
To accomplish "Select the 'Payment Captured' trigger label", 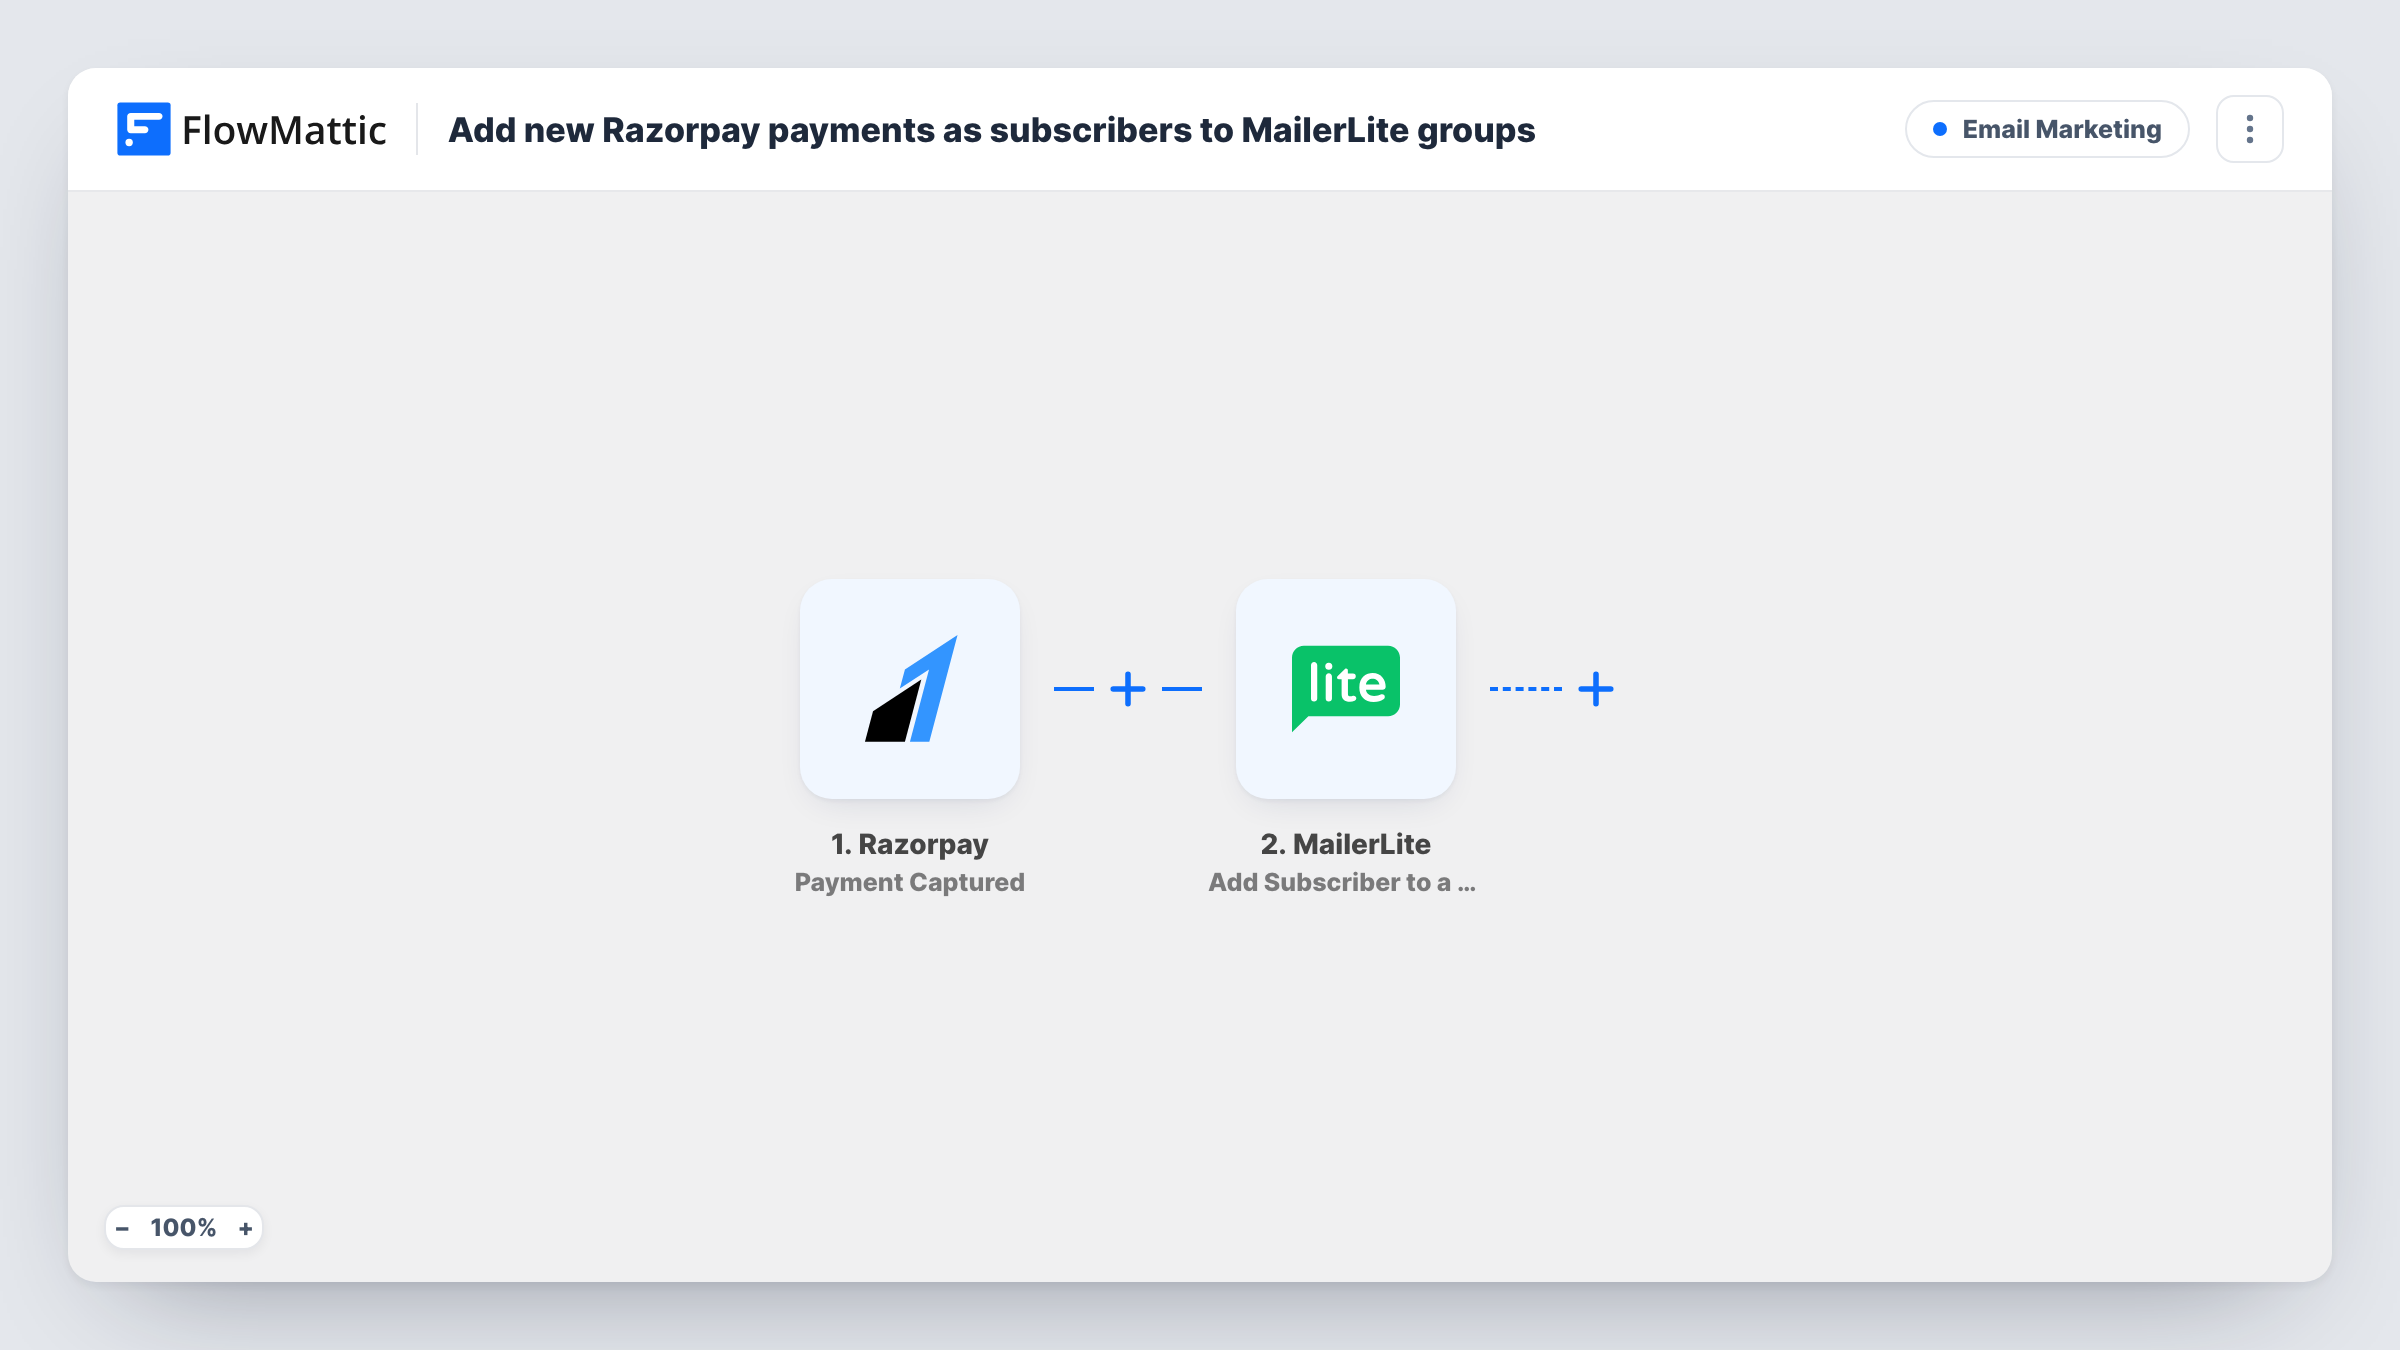I will pyautogui.click(x=909, y=882).
